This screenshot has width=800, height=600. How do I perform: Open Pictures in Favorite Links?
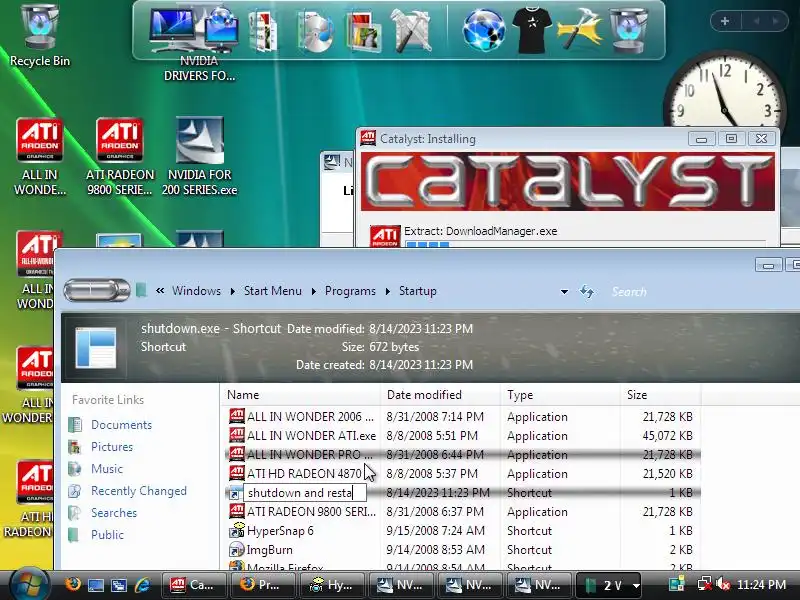pos(112,446)
